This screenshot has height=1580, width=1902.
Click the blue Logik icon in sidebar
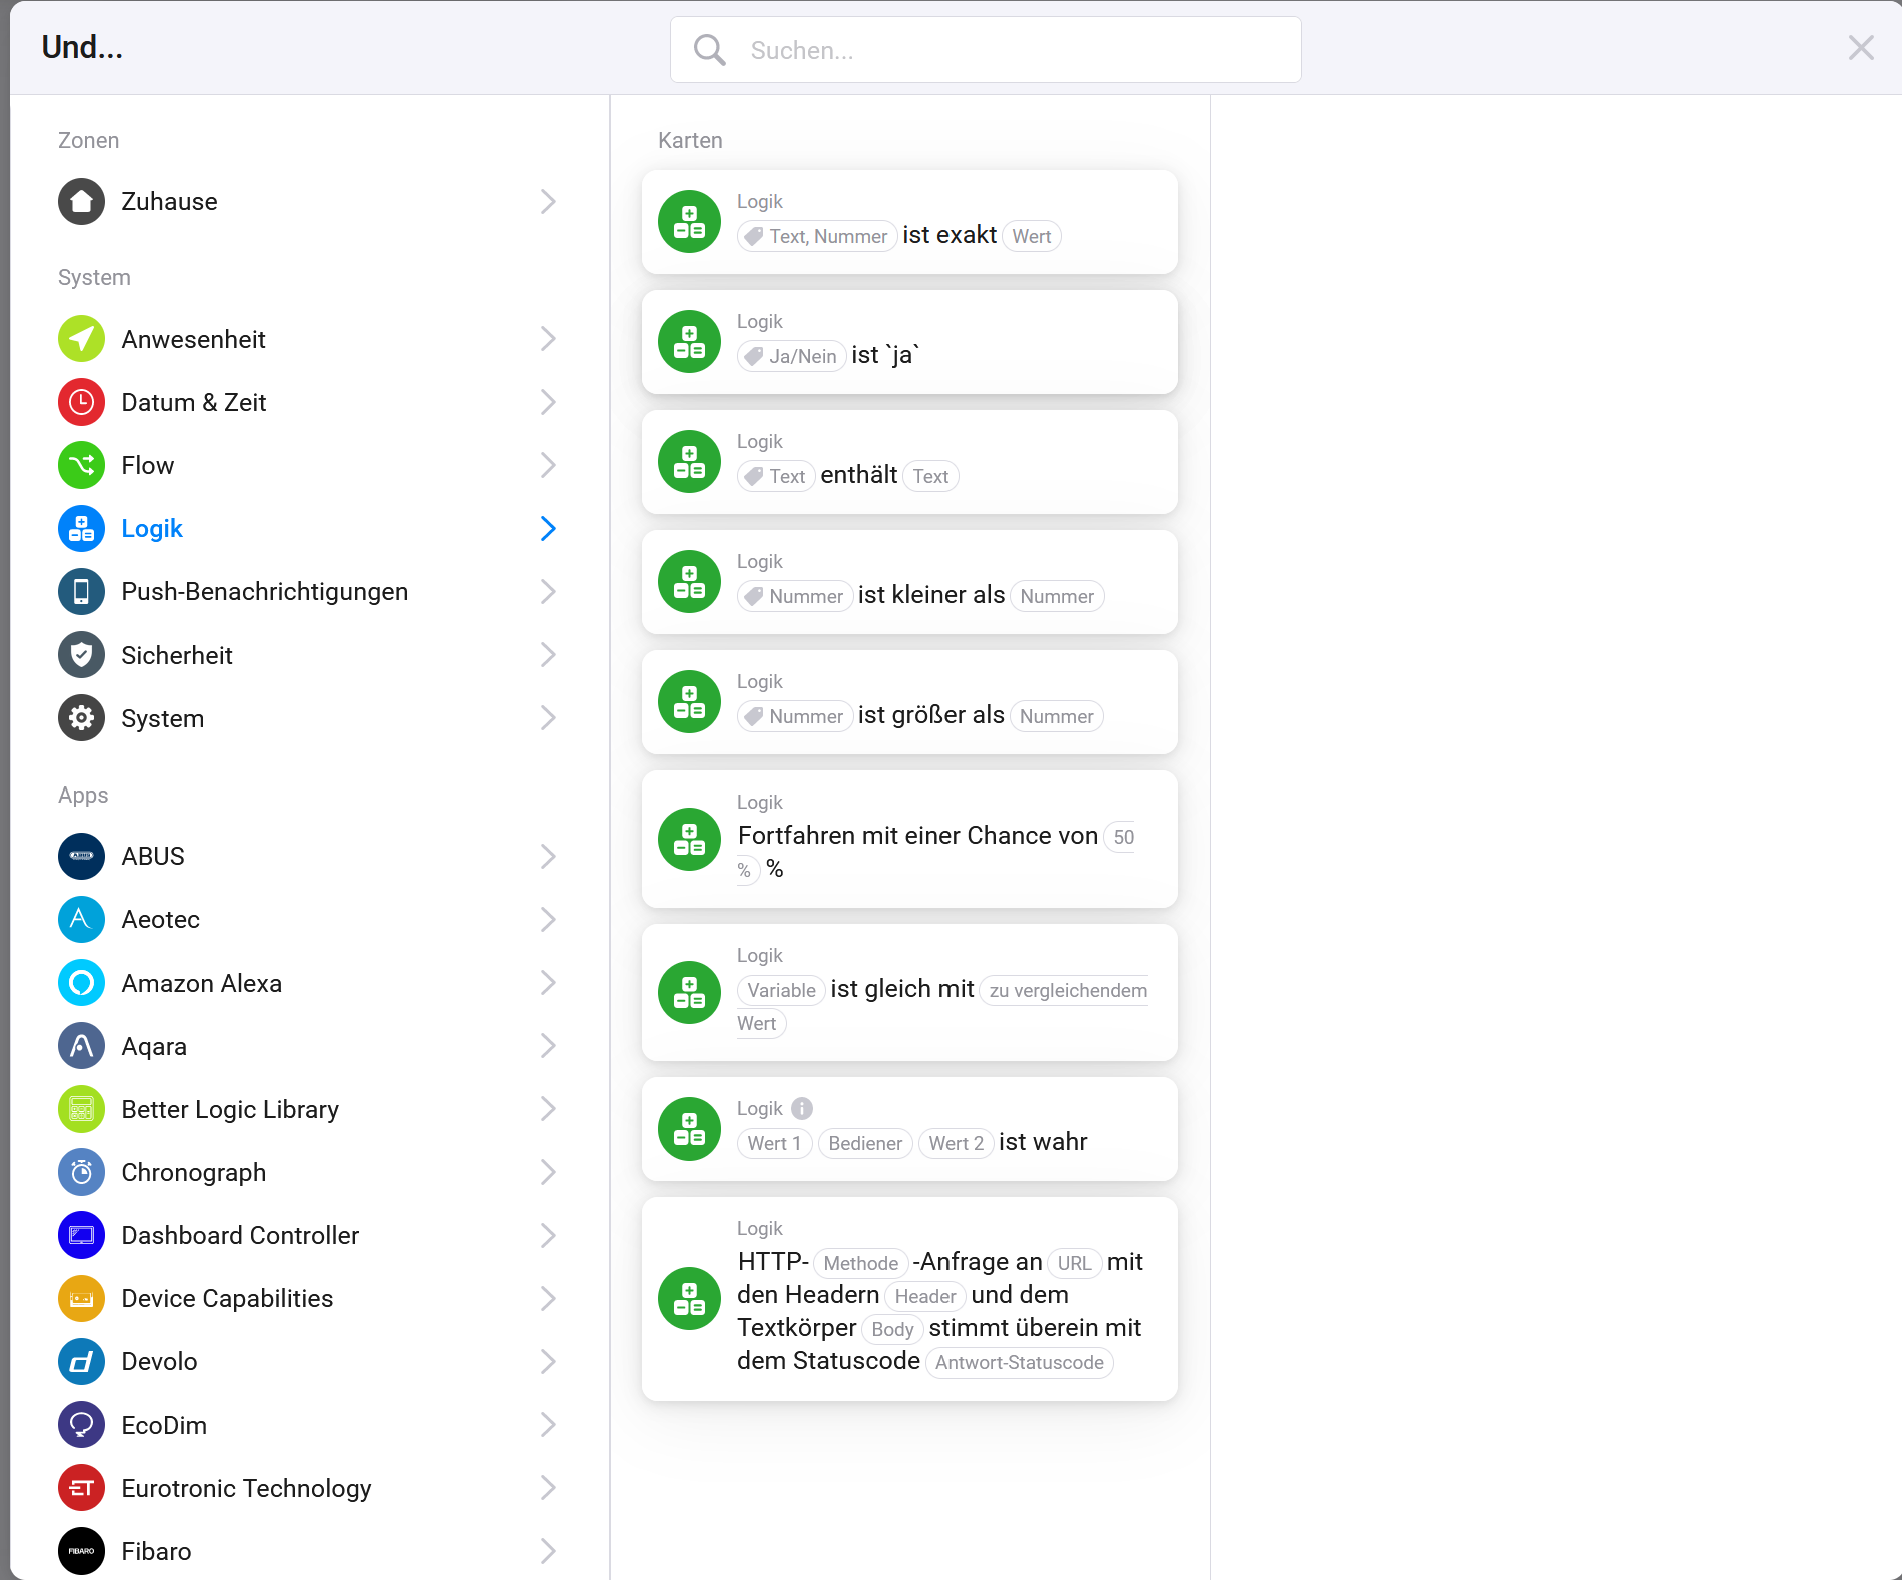click(x=81, y=529)
